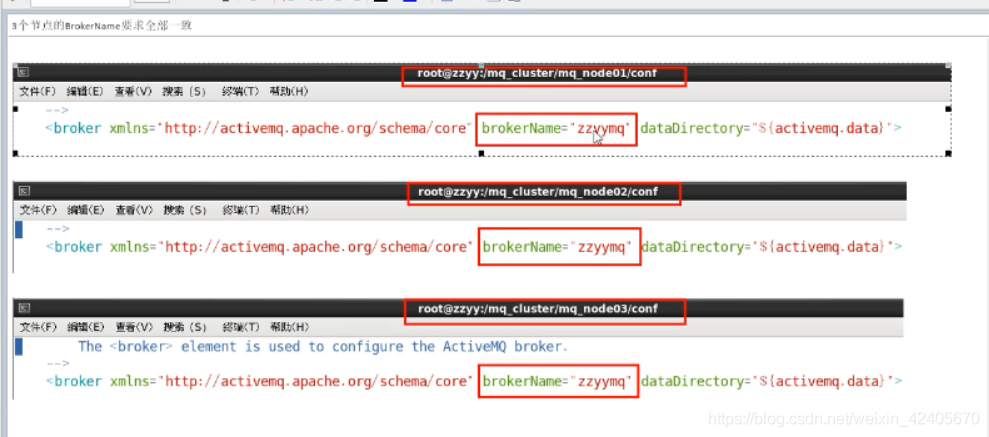Open 终端(T) menu in mq_node03 terminal
The width and height of the screenshot is (989, 437).
(241, 327)
